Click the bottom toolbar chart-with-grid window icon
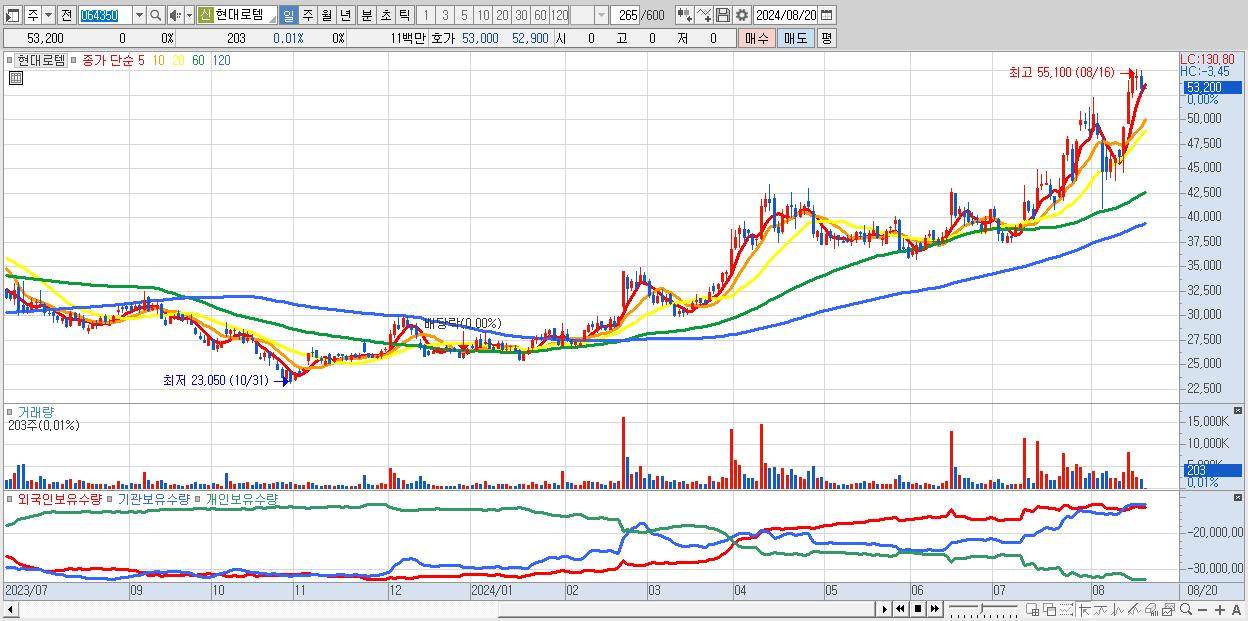Viewport: 1248px width, 621px height. point(1033,610)
